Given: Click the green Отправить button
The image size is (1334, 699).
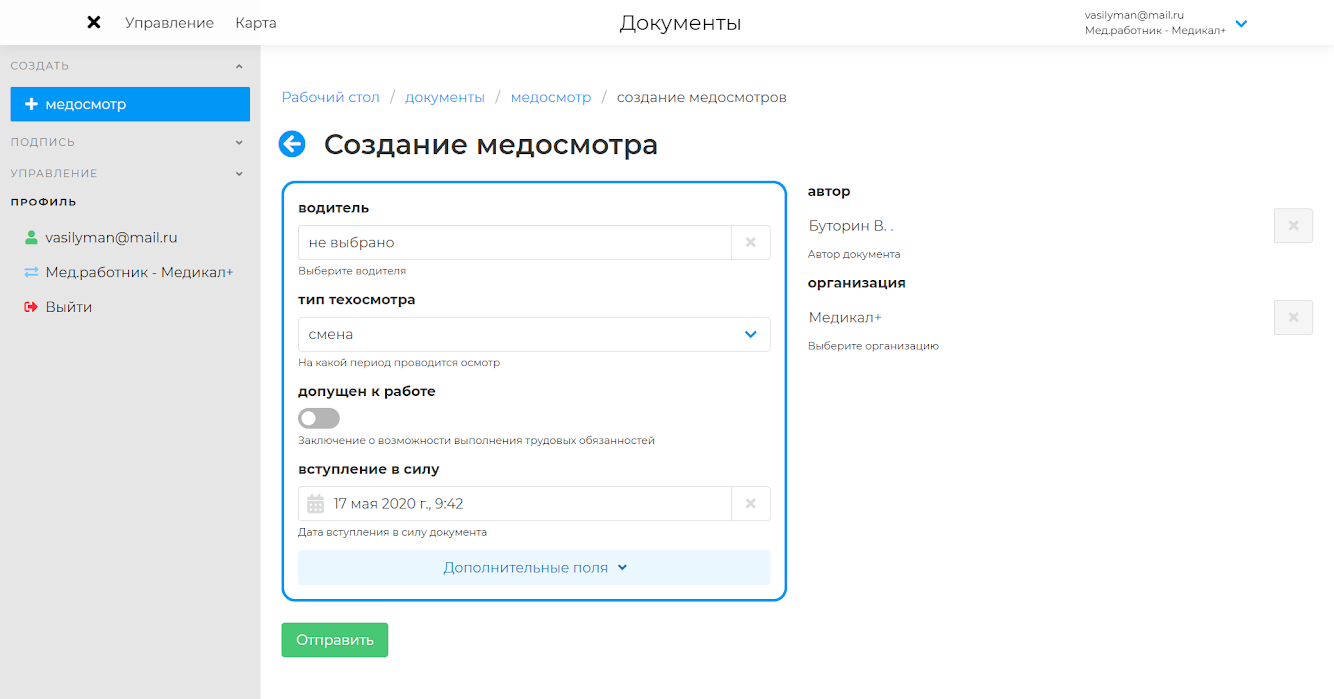Looking at the screenshot, I should pyautogui.click(x=335, y=640).
